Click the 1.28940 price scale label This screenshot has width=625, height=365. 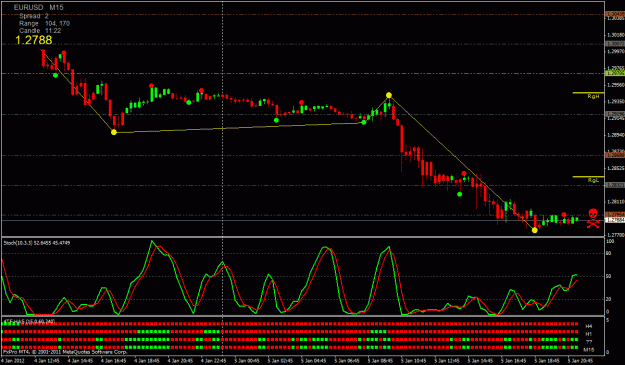point(615,135)
